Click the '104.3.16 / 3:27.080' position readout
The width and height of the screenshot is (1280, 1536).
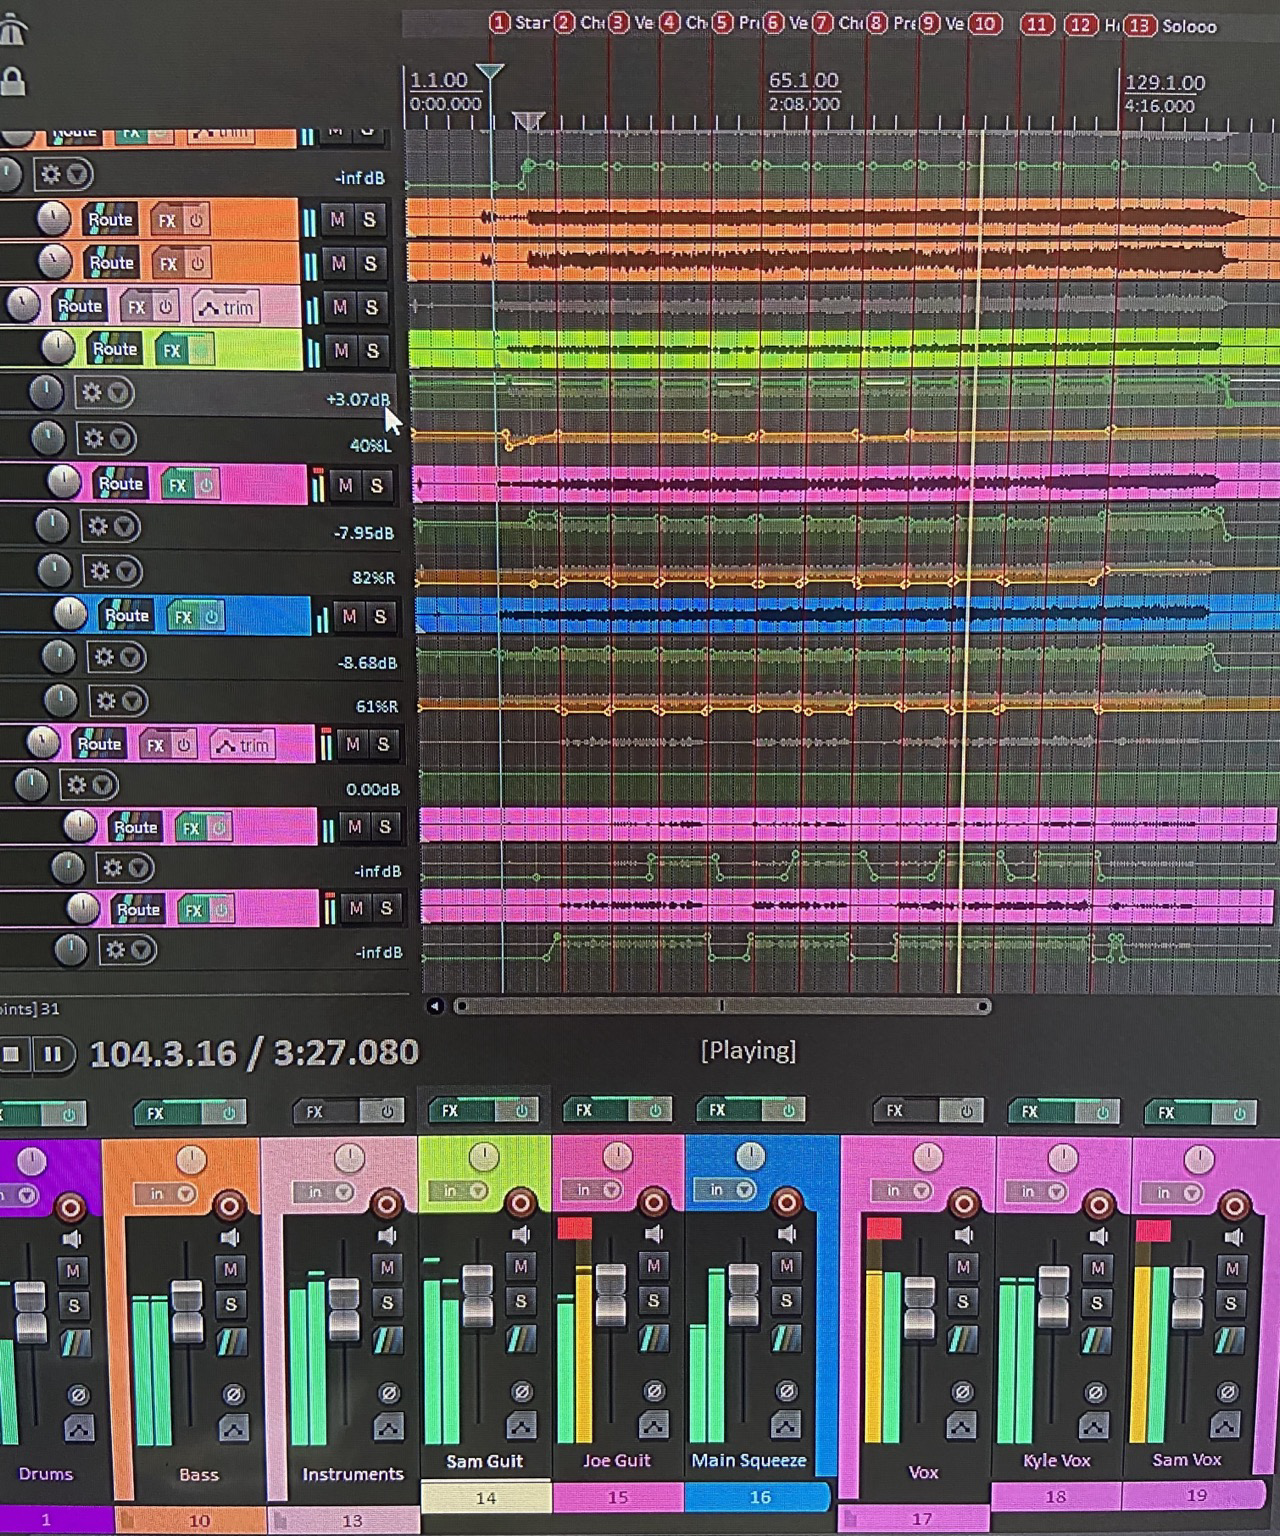point(255,1053)
